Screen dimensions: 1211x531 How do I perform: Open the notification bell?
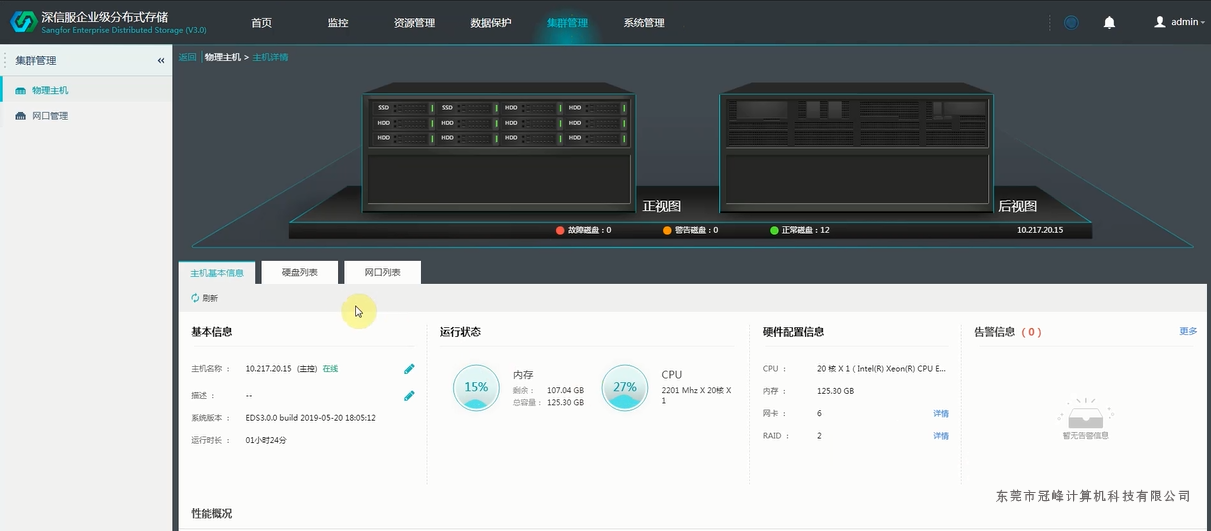tap(1109, 22)
